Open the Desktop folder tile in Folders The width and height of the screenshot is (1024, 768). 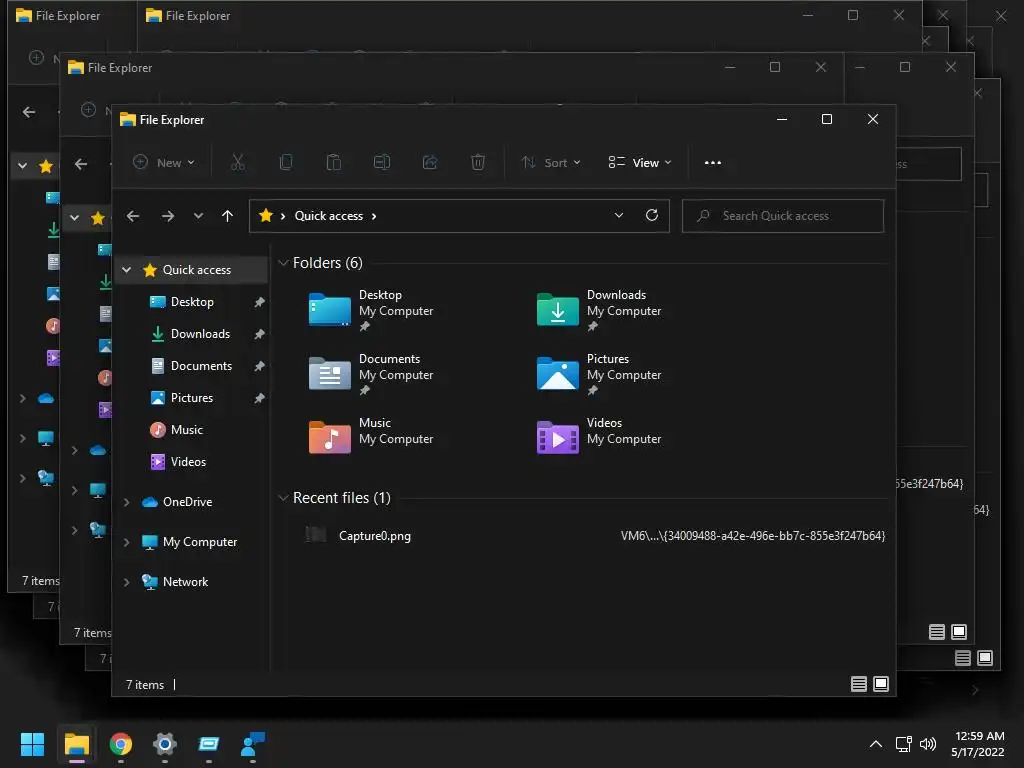(x=371, y=310)
